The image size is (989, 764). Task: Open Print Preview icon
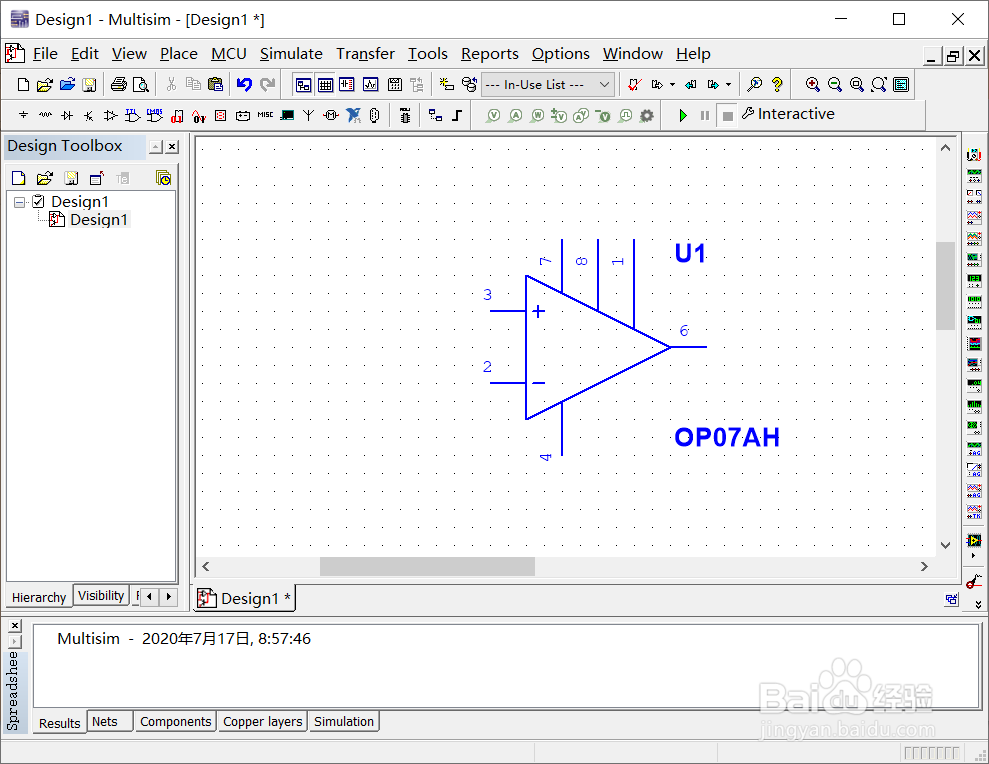coord(141,85)
